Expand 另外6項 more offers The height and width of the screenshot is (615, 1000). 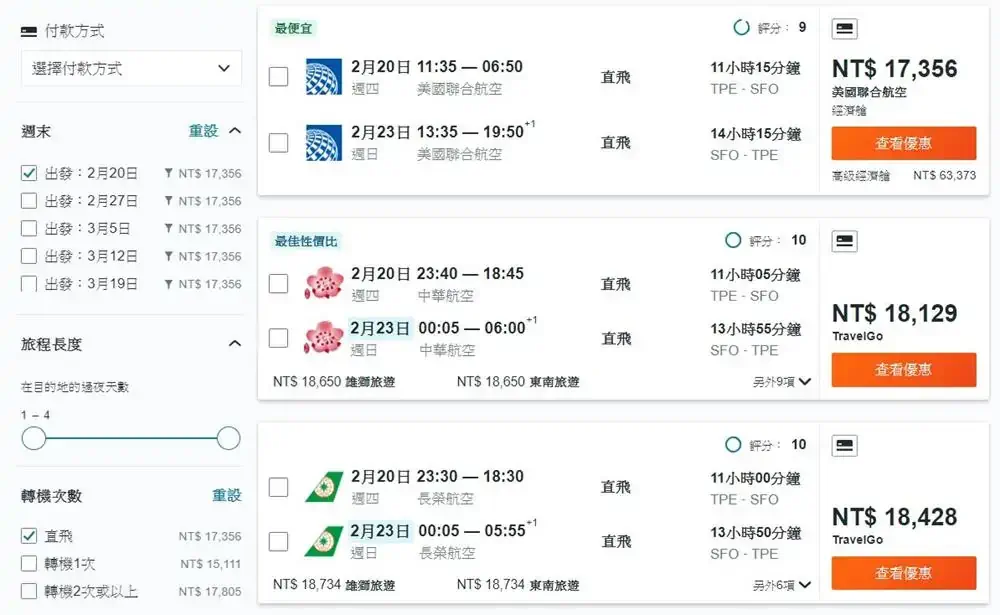(x=781, y=585)
